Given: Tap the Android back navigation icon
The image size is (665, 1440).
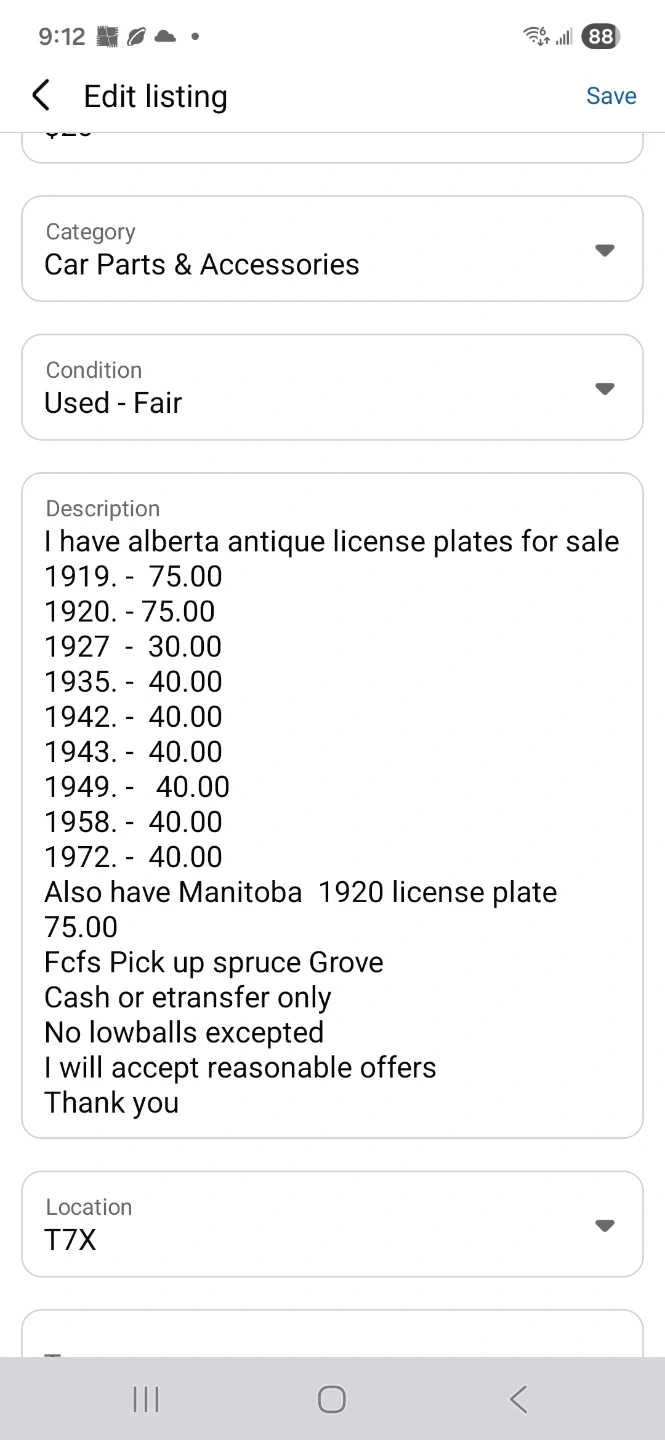Looking at the screenshot, I should coord(518,1399).
